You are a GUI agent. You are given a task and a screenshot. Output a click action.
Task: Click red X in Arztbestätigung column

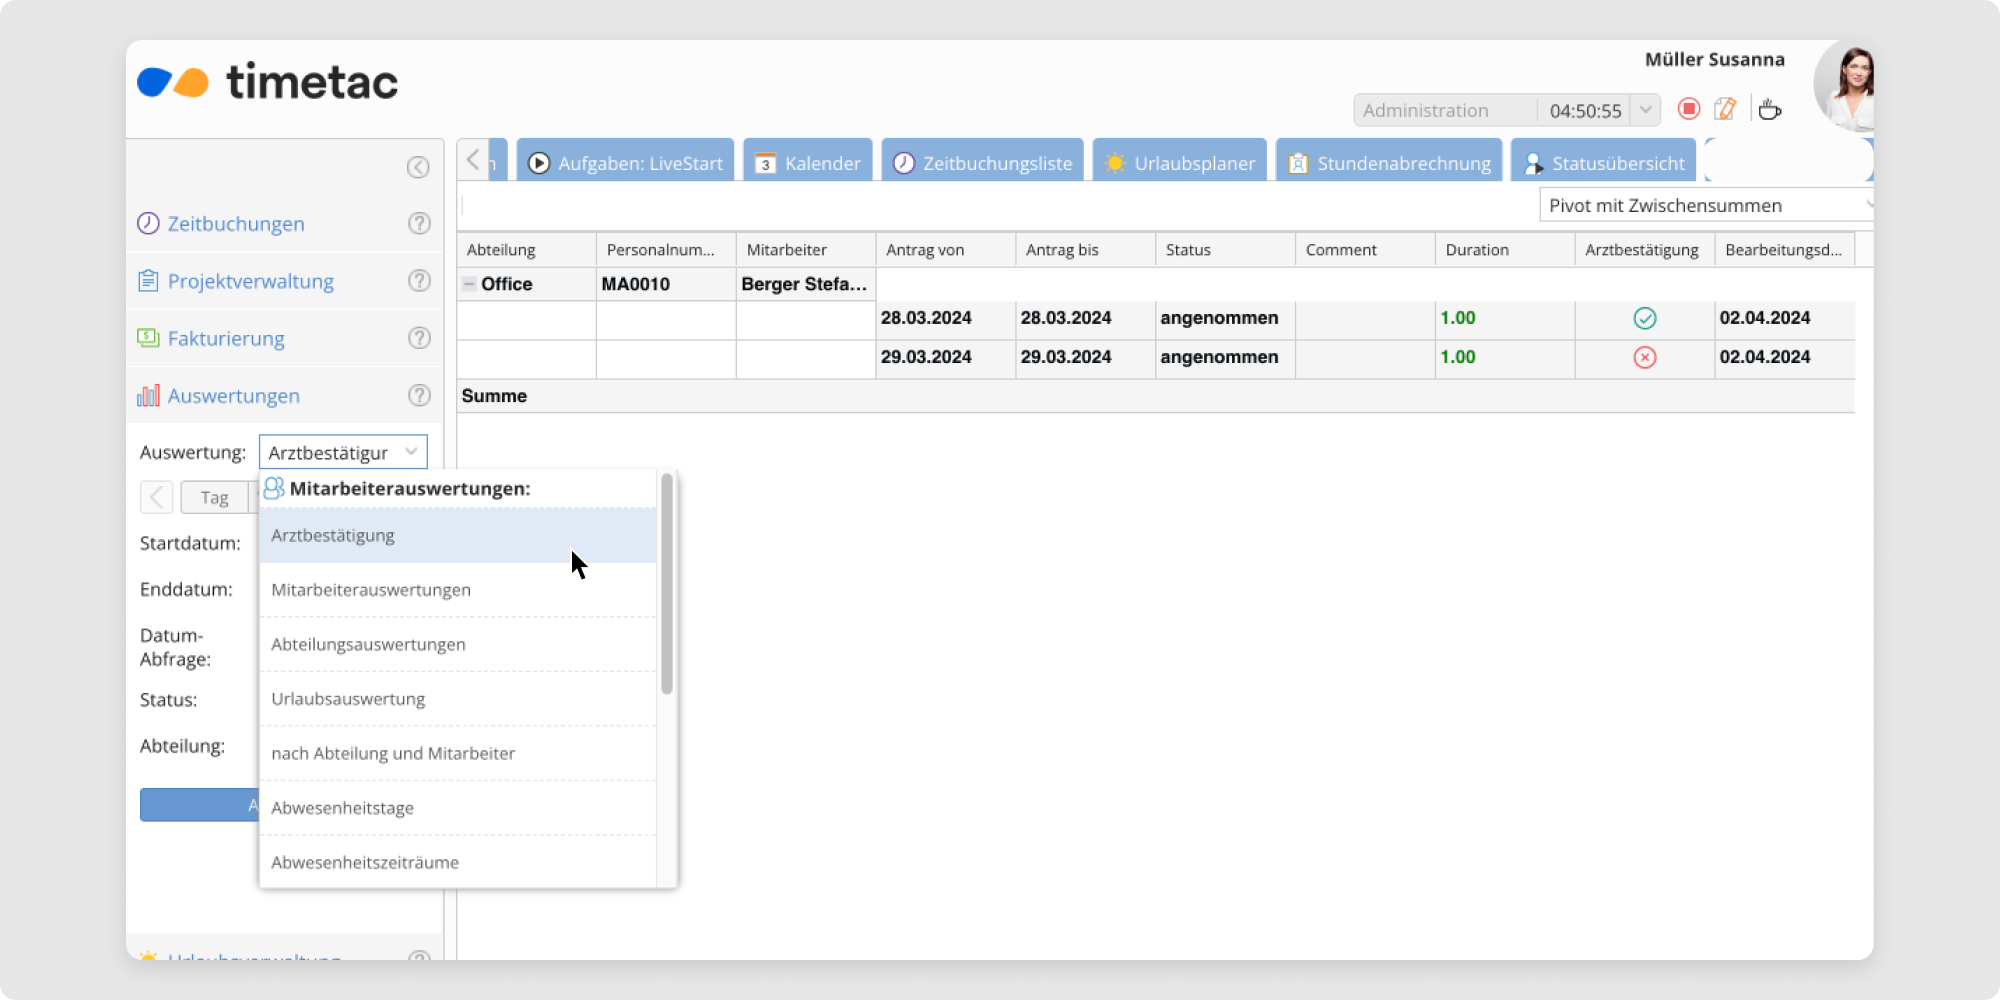point(1644,357)
